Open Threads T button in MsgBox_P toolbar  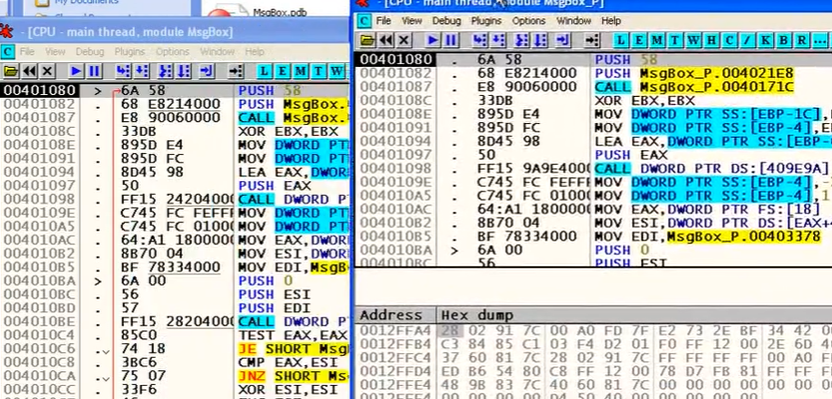(675, 40)
